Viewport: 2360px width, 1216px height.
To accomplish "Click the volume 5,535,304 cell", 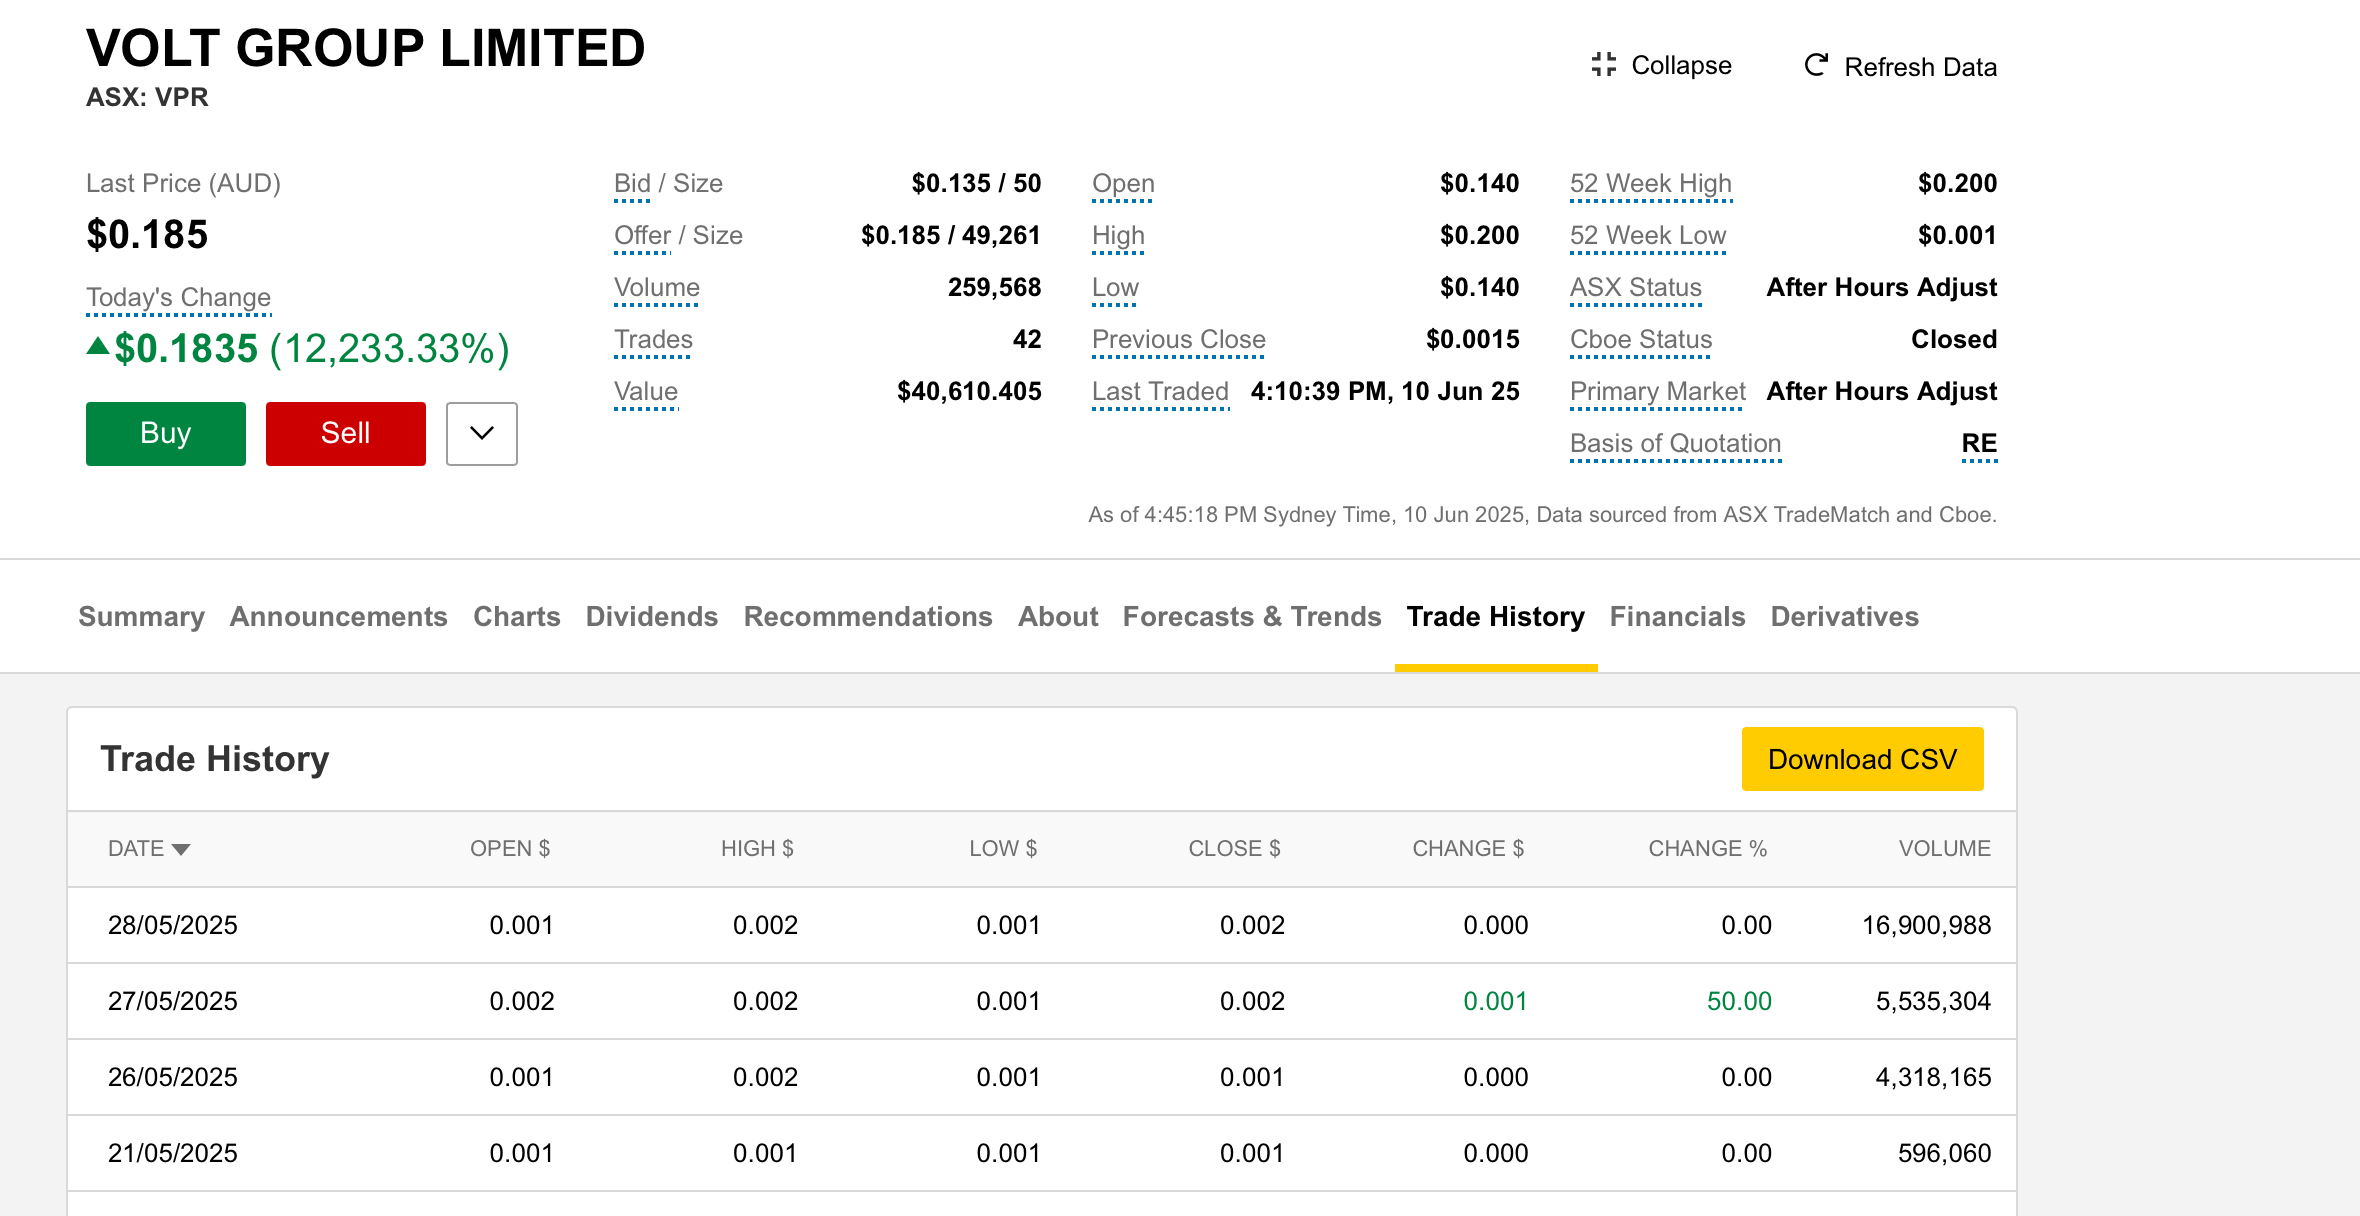I will coord(1933,1002).
